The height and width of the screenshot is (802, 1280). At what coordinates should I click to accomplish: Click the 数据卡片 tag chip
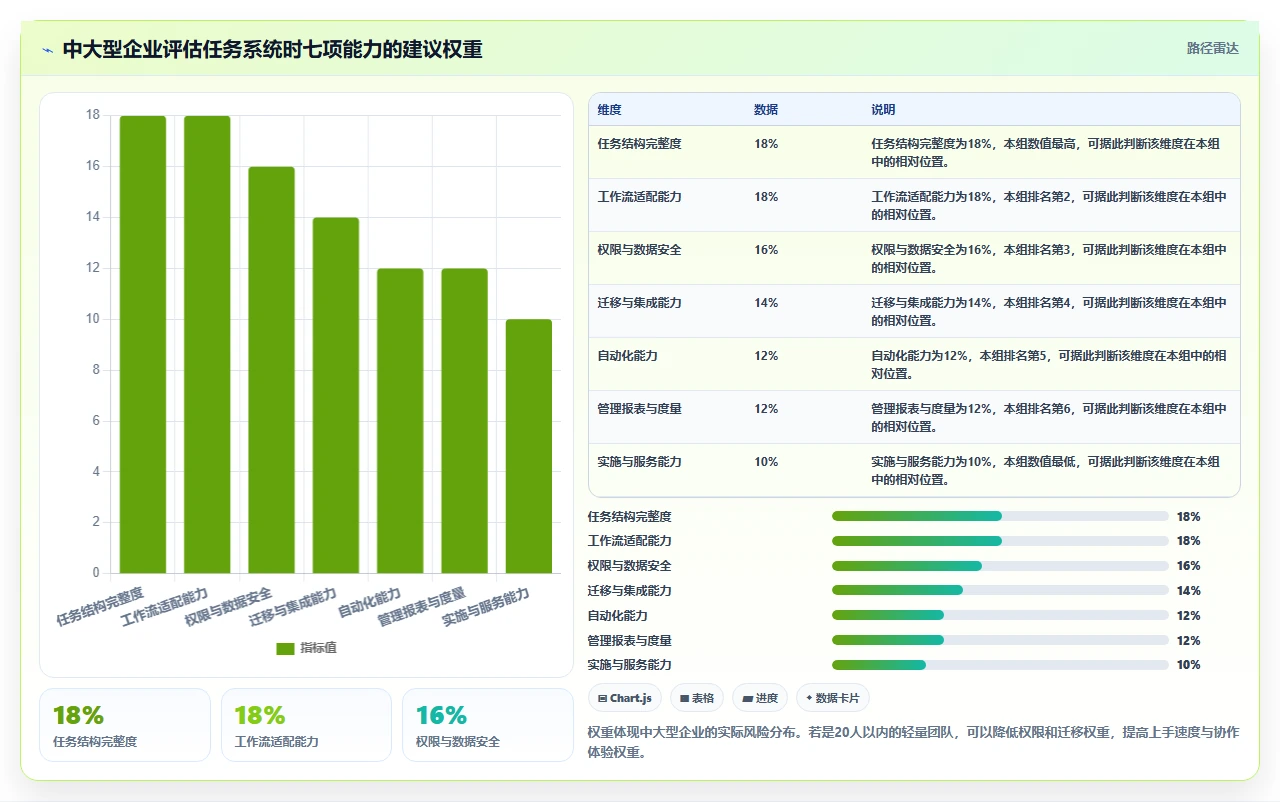pos(834,698)
